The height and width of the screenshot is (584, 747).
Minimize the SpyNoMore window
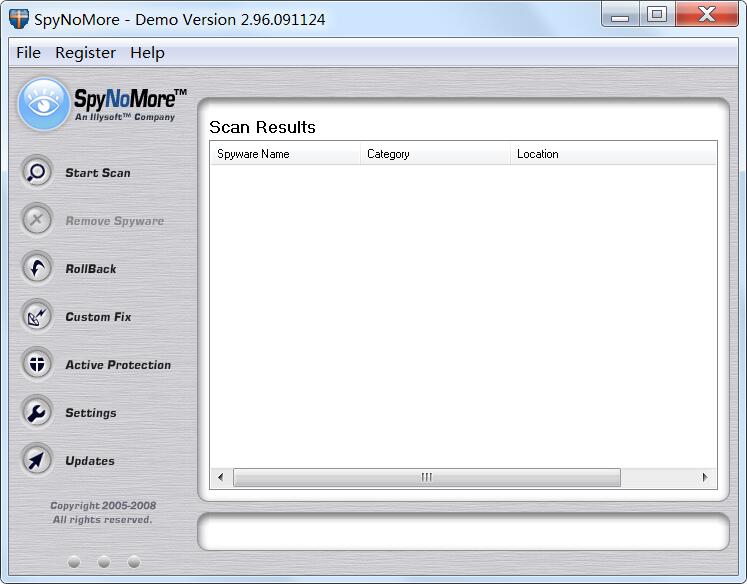[620, 15]
